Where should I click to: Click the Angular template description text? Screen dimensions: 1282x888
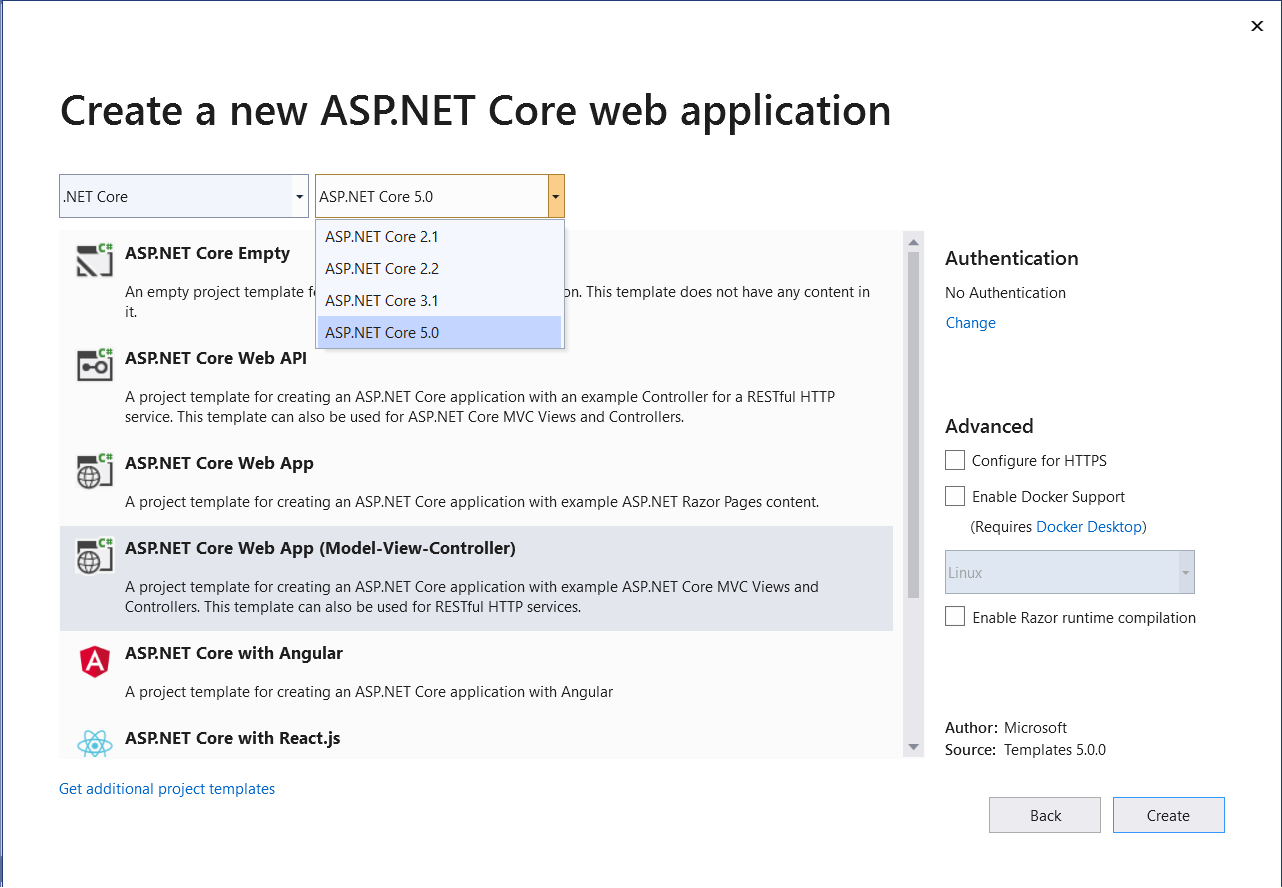pos(369,692)
